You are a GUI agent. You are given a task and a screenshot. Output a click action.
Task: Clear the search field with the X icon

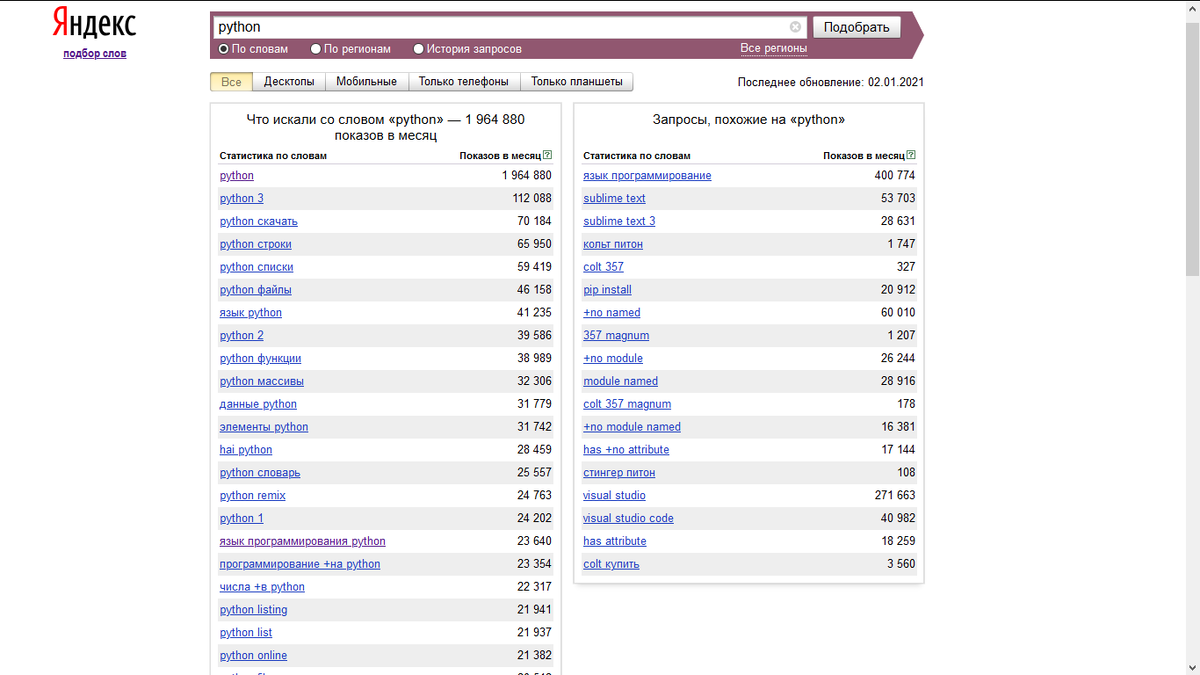click(x=795, y=27)
